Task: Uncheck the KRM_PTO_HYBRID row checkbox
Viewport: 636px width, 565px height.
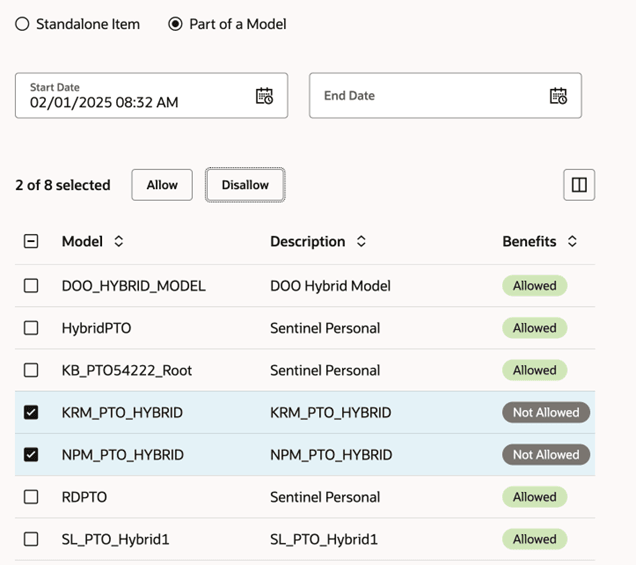Action: [31, 412]
